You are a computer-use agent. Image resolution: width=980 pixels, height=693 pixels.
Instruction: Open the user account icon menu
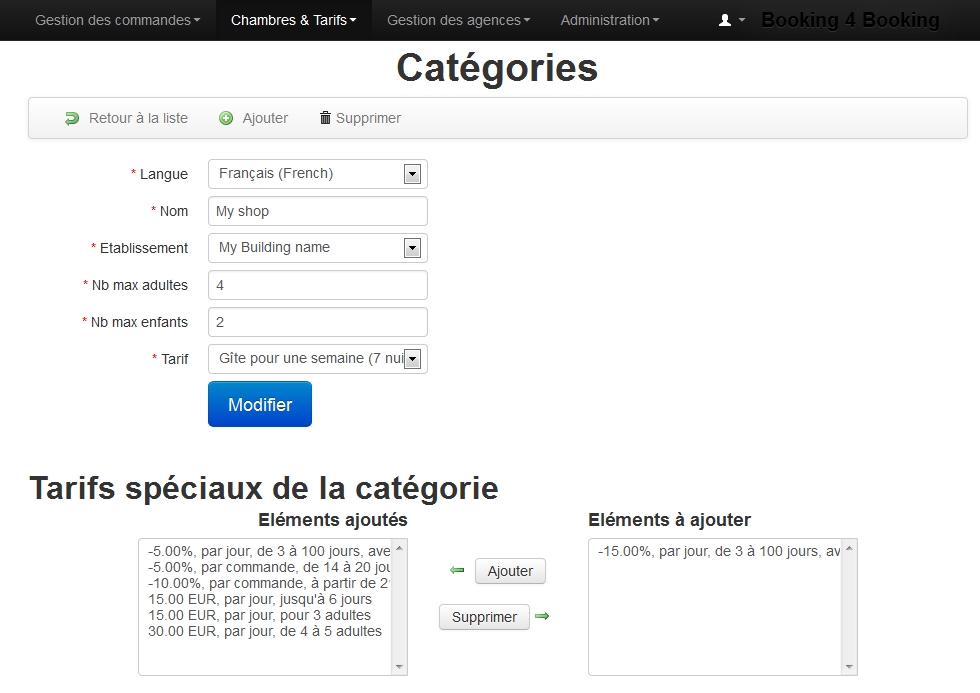[731, 20]
